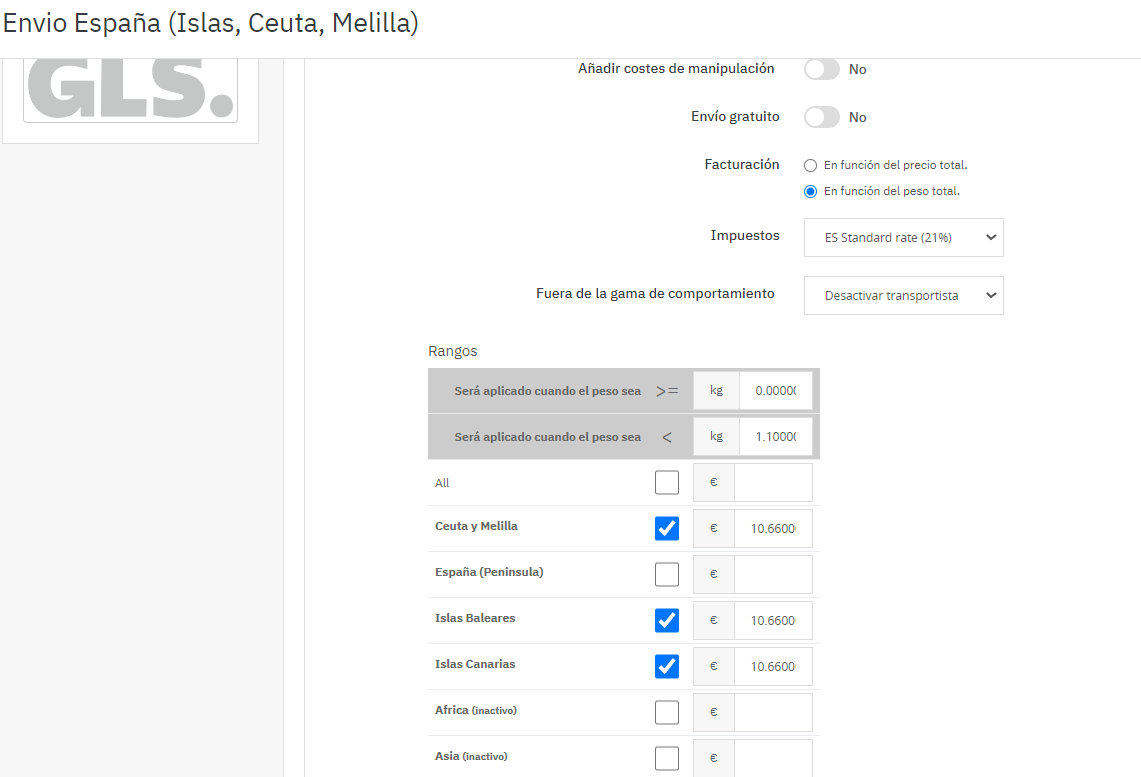Select billing by total price radio
The image size is (1141, 777).
coord(811,165)
